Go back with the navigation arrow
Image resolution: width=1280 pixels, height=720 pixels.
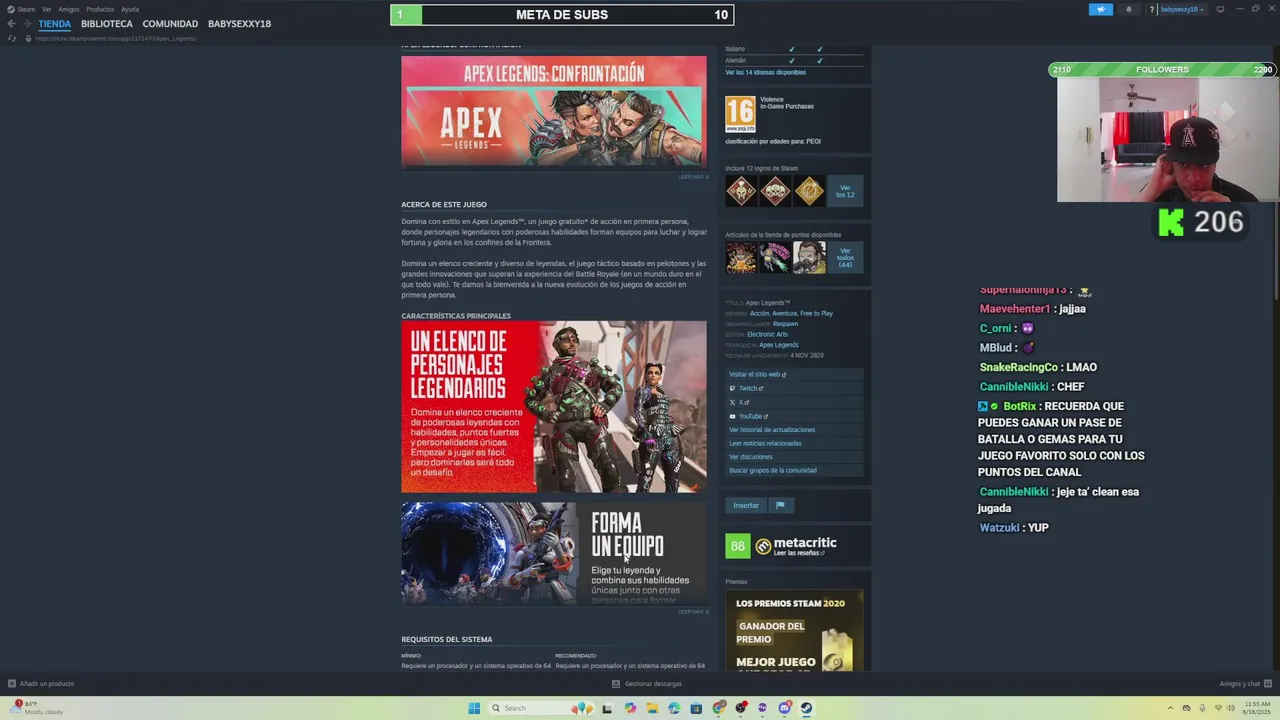[11, 23]
